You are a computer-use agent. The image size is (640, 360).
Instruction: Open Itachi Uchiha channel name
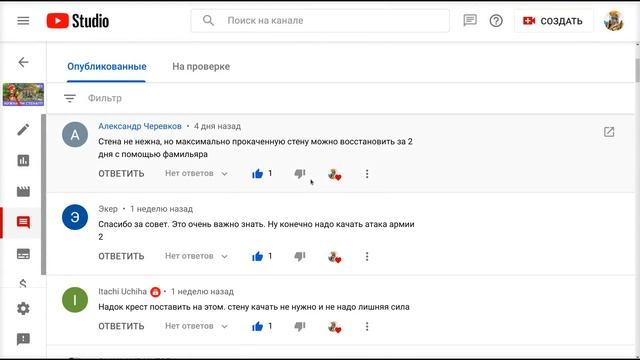point(122,291)
